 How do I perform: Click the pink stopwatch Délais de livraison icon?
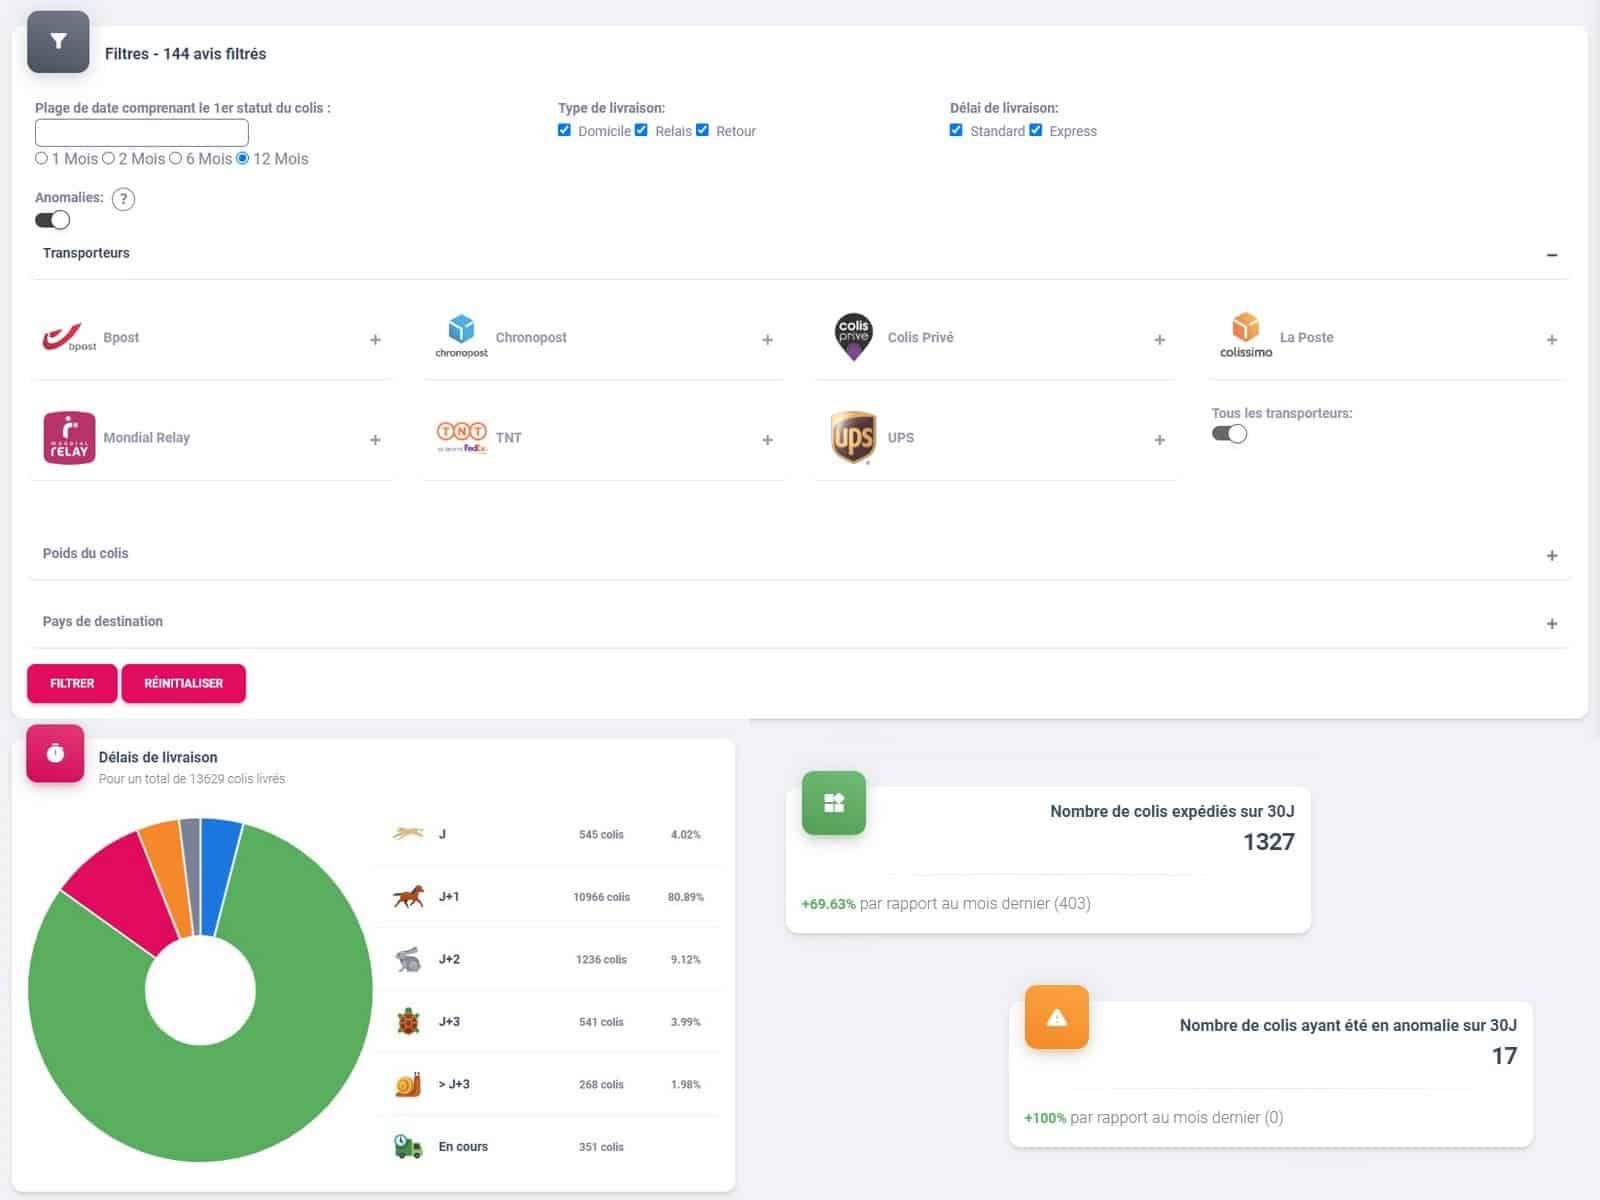click(x=55, y=753)
